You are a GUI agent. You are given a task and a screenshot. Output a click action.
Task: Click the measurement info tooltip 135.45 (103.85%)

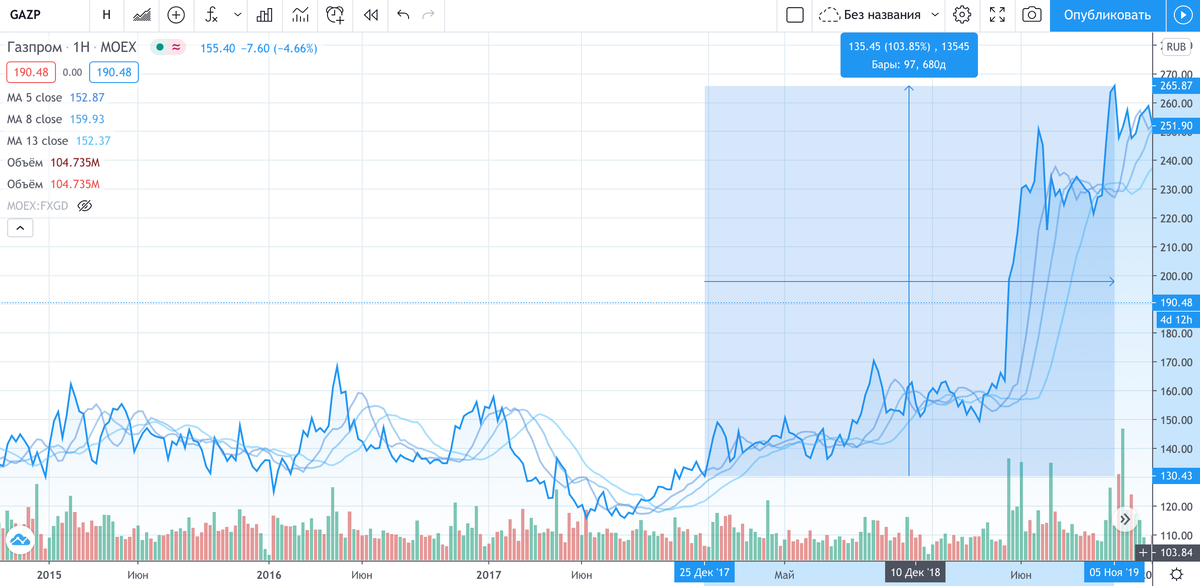click(908, 55)
